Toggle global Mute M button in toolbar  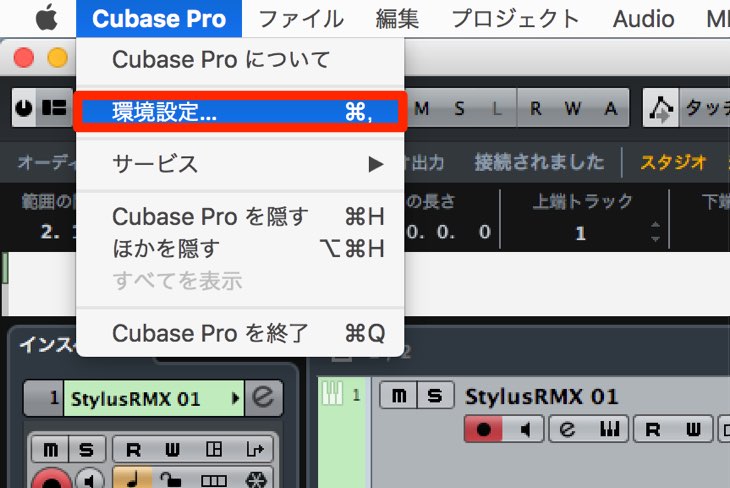pyautogui.click(x=422, y=108)
